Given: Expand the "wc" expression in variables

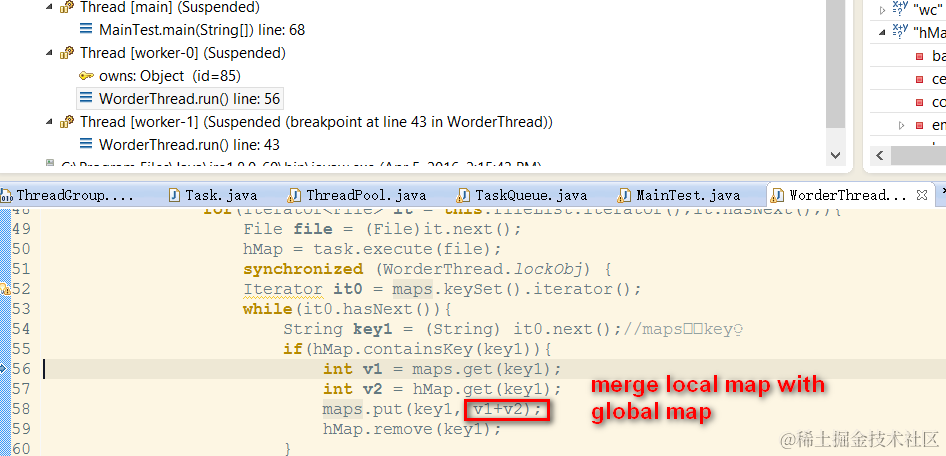Looking at the screenshot, I should click(x=882, y=10).
